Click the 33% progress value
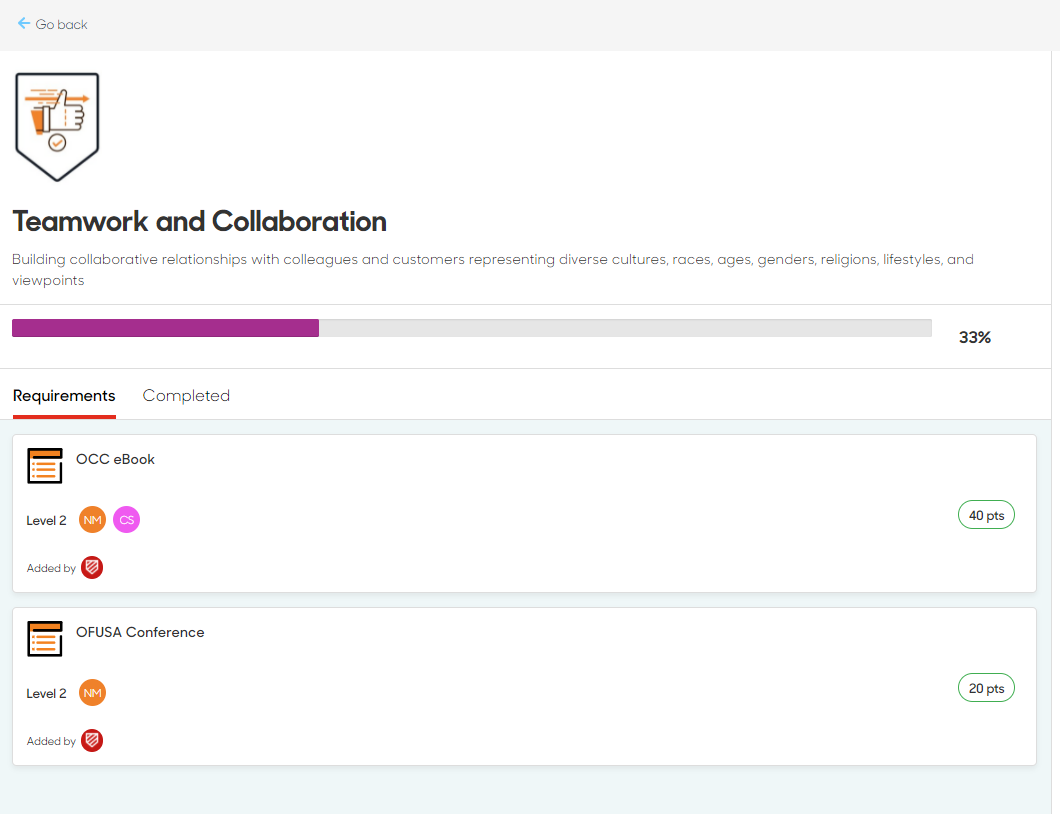Screen dimensions: 1060x814 [975, 337]
